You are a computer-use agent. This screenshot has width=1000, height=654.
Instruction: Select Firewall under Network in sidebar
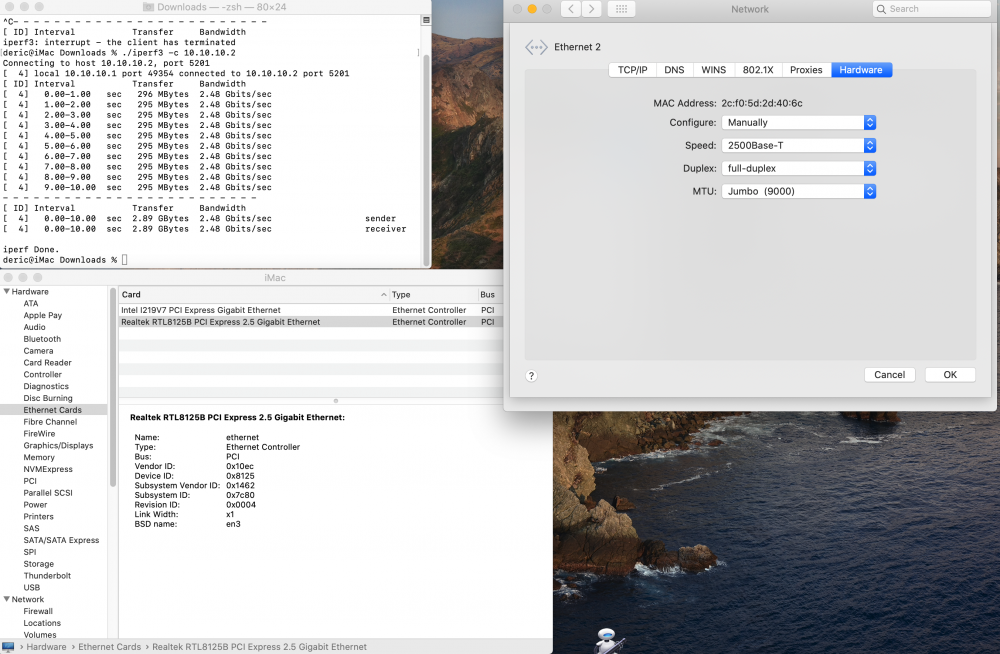click(38, 611)
